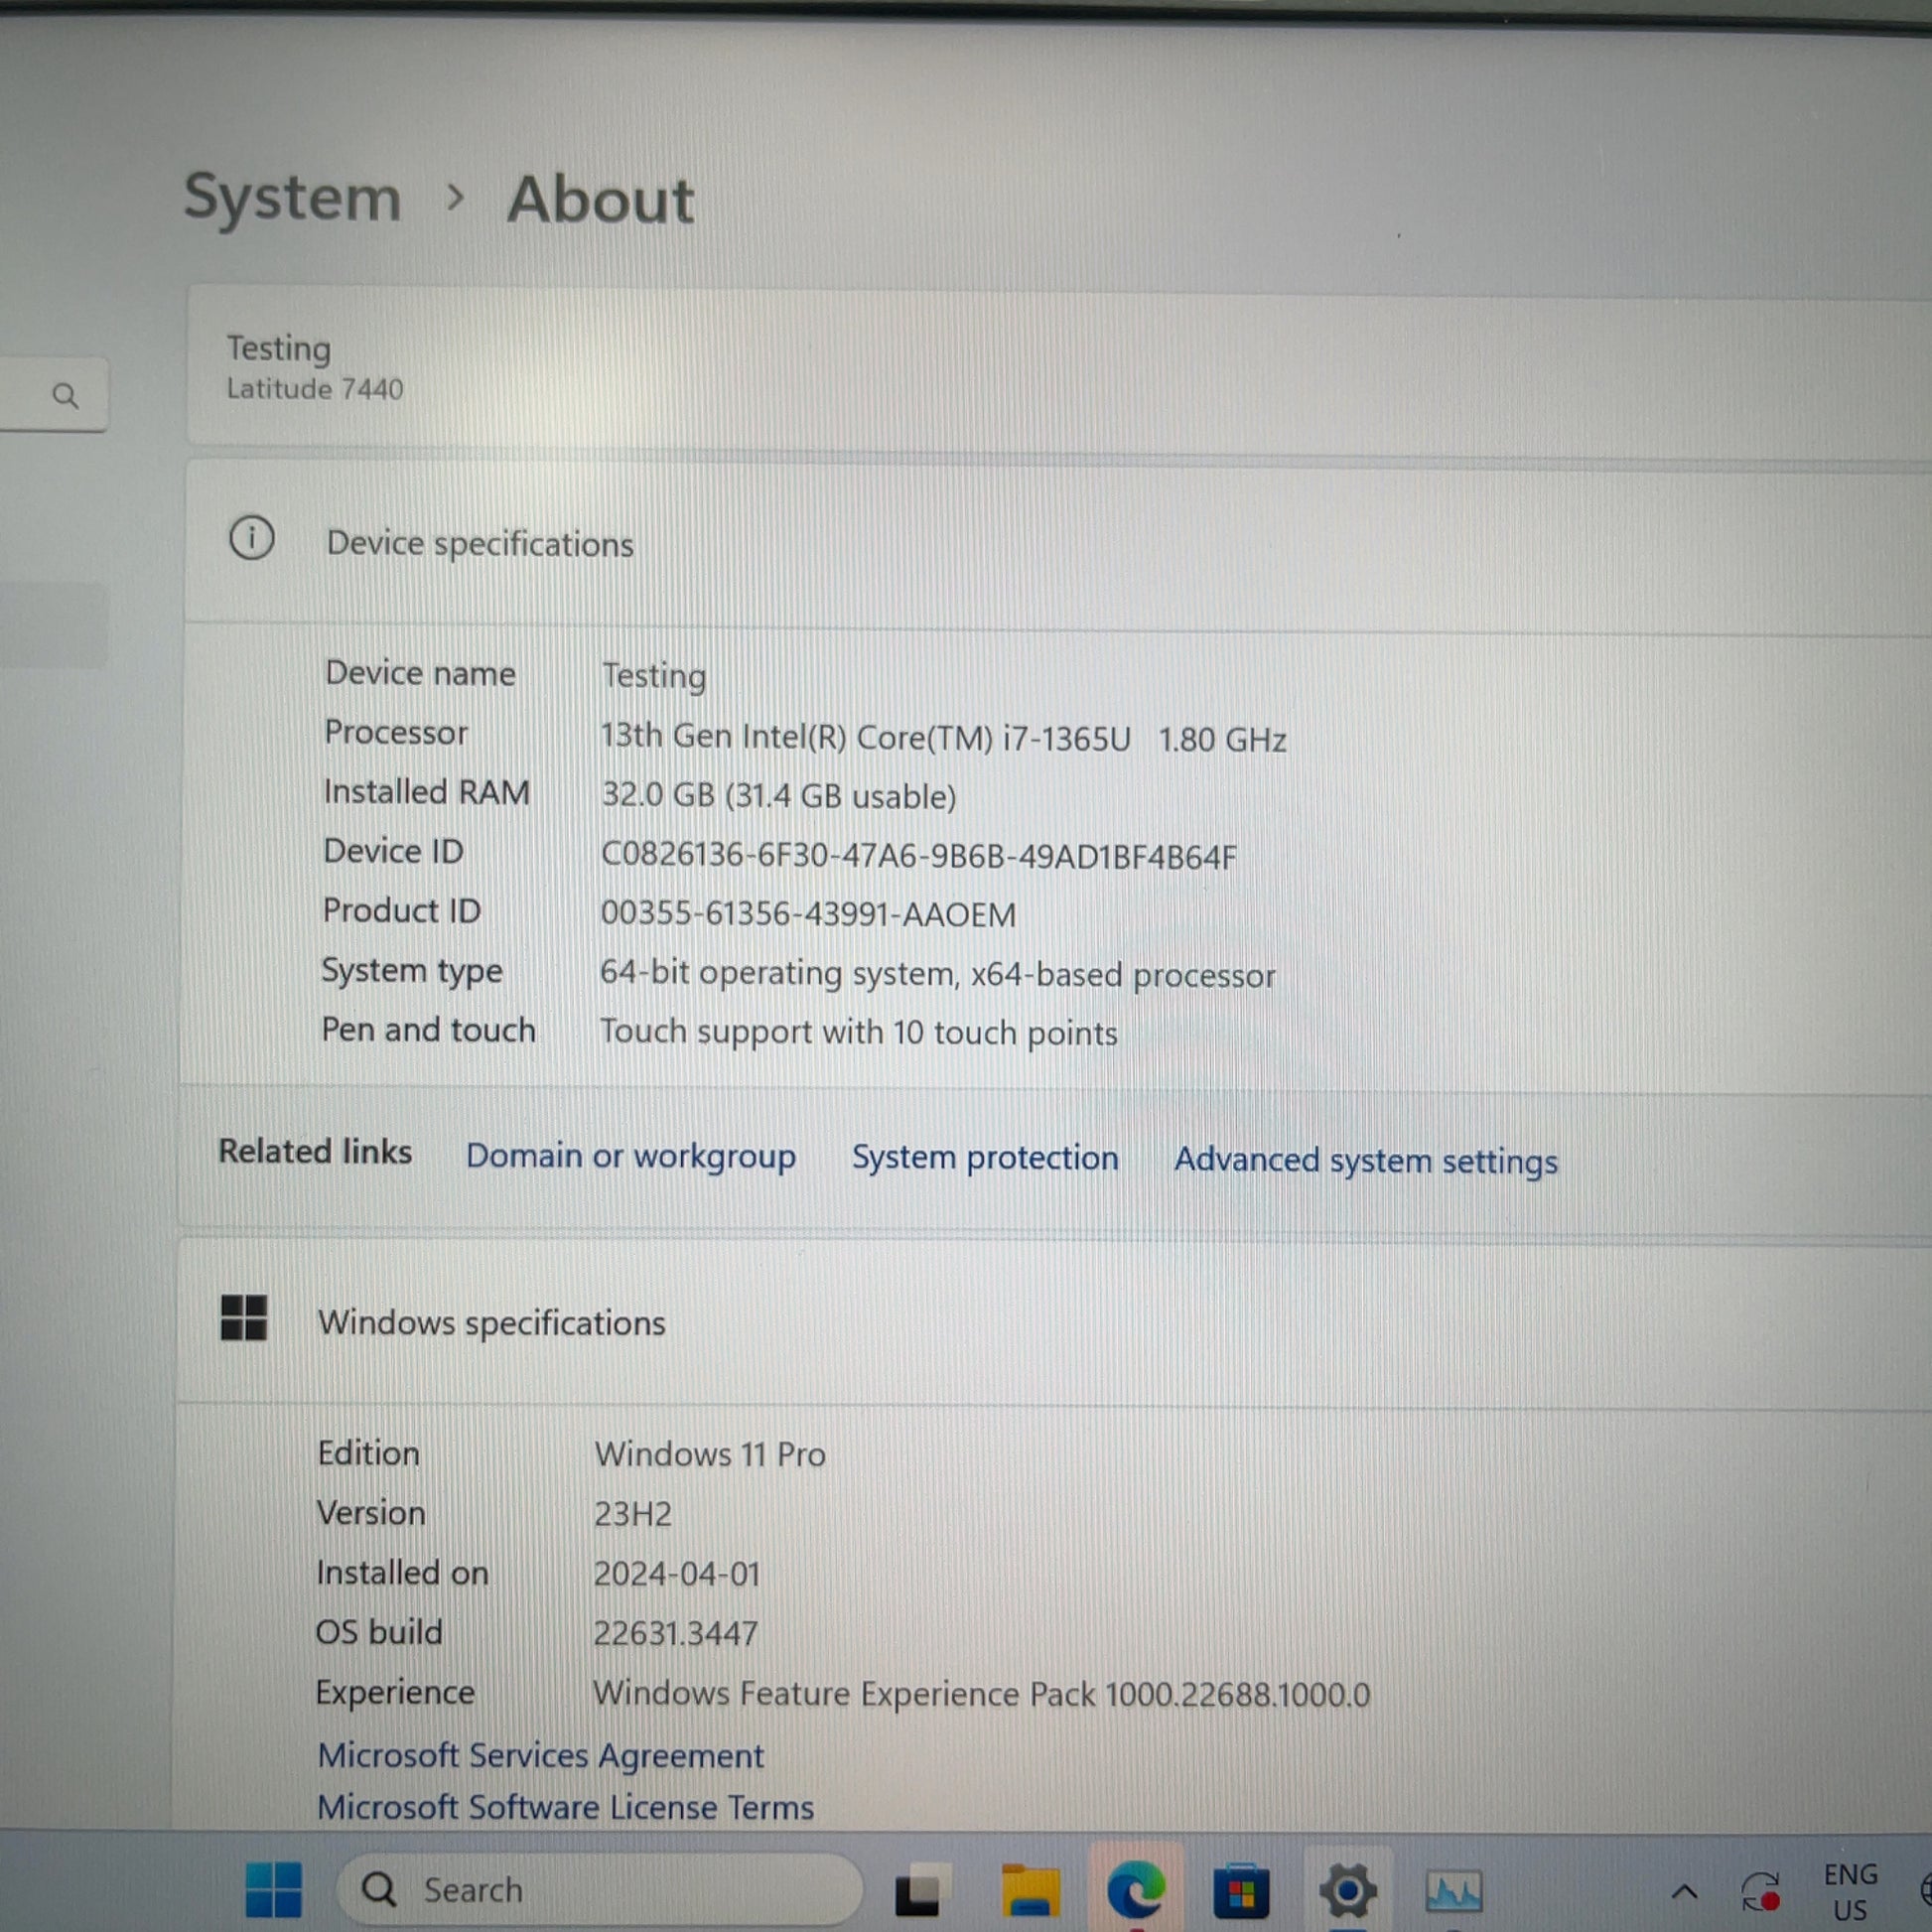
Task: Open Microsoft Edge from the taskbar
Action: tap(1136, 1889)
